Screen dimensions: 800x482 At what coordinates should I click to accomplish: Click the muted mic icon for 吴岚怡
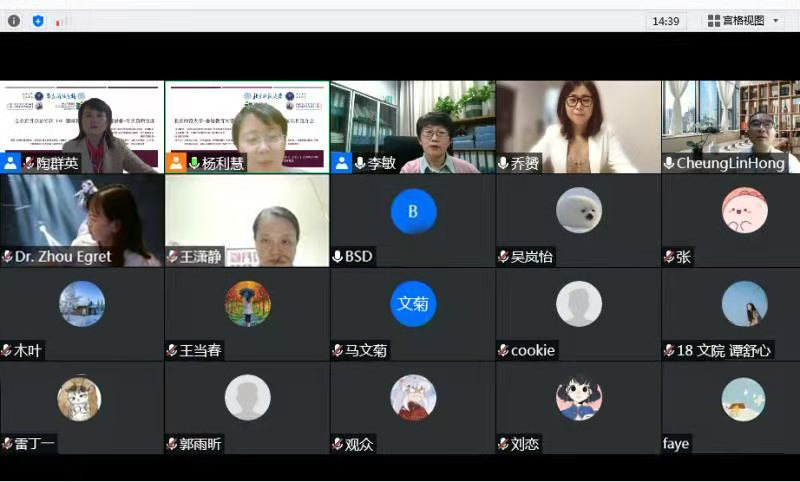pos(503,257)
